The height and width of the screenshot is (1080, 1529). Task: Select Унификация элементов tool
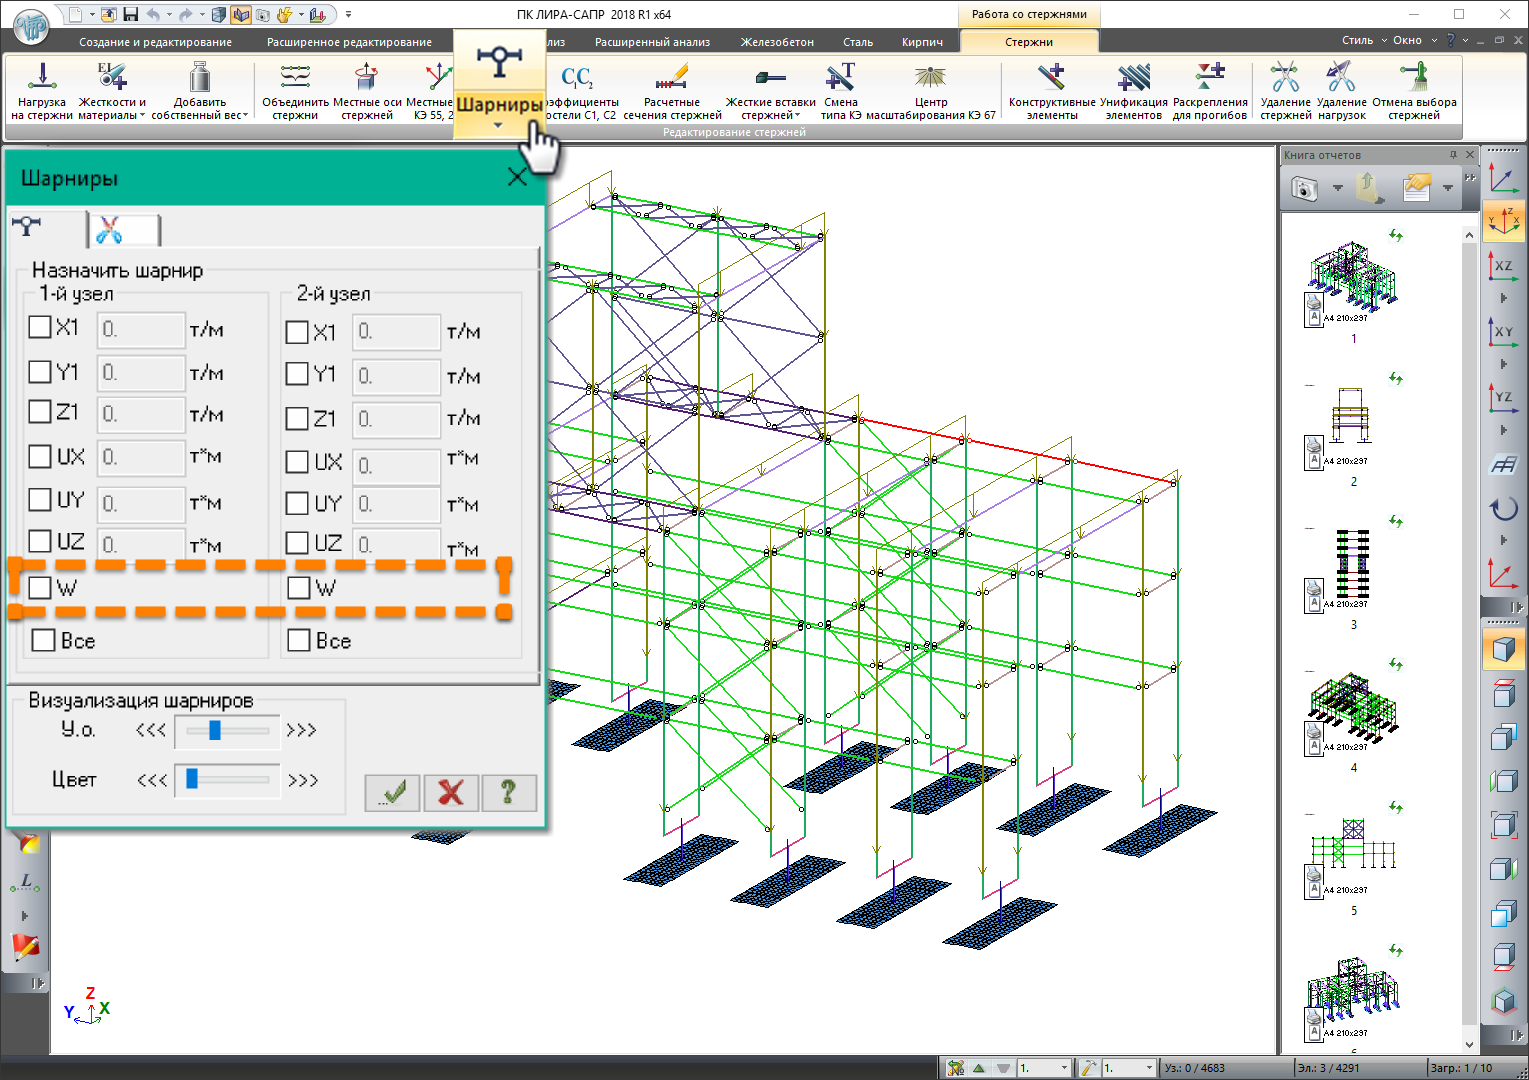click(x=1133, y=78)
